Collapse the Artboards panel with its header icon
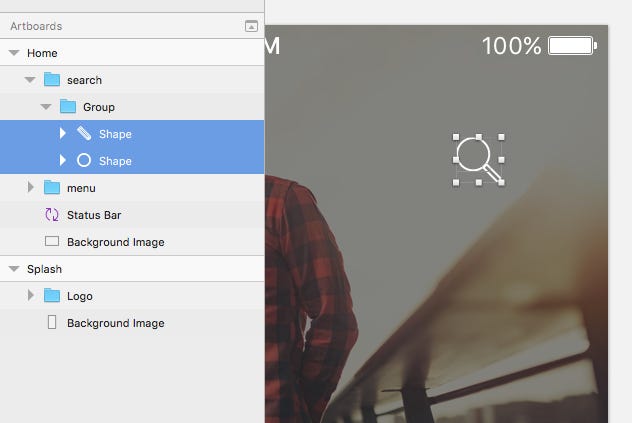 [251, 26]
